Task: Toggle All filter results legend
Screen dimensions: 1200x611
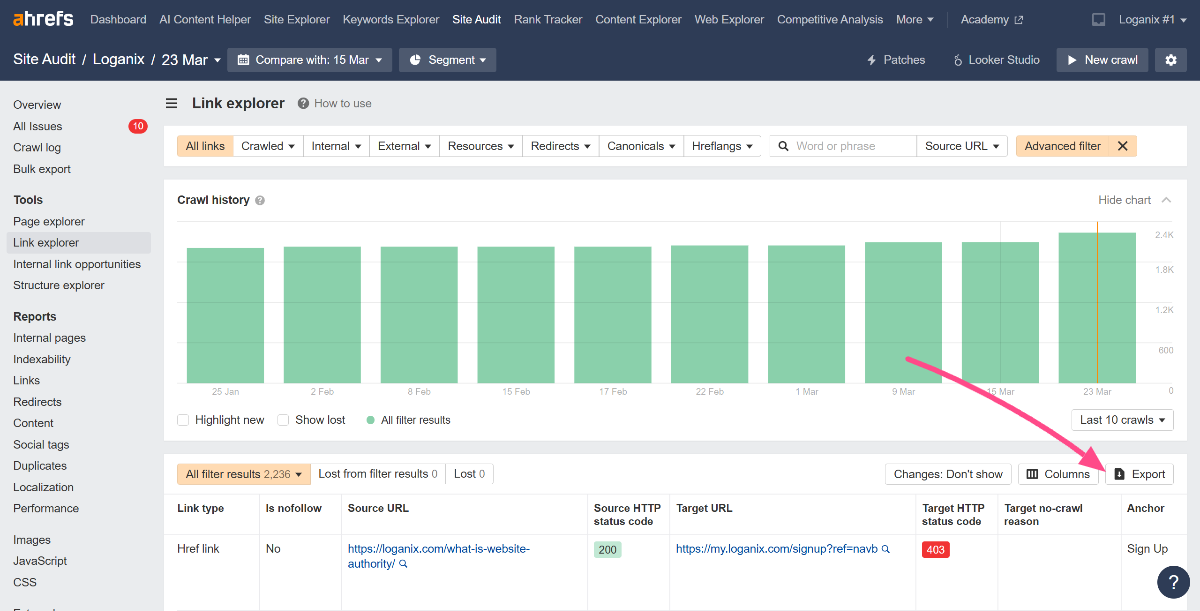Action: click(409, 420)
